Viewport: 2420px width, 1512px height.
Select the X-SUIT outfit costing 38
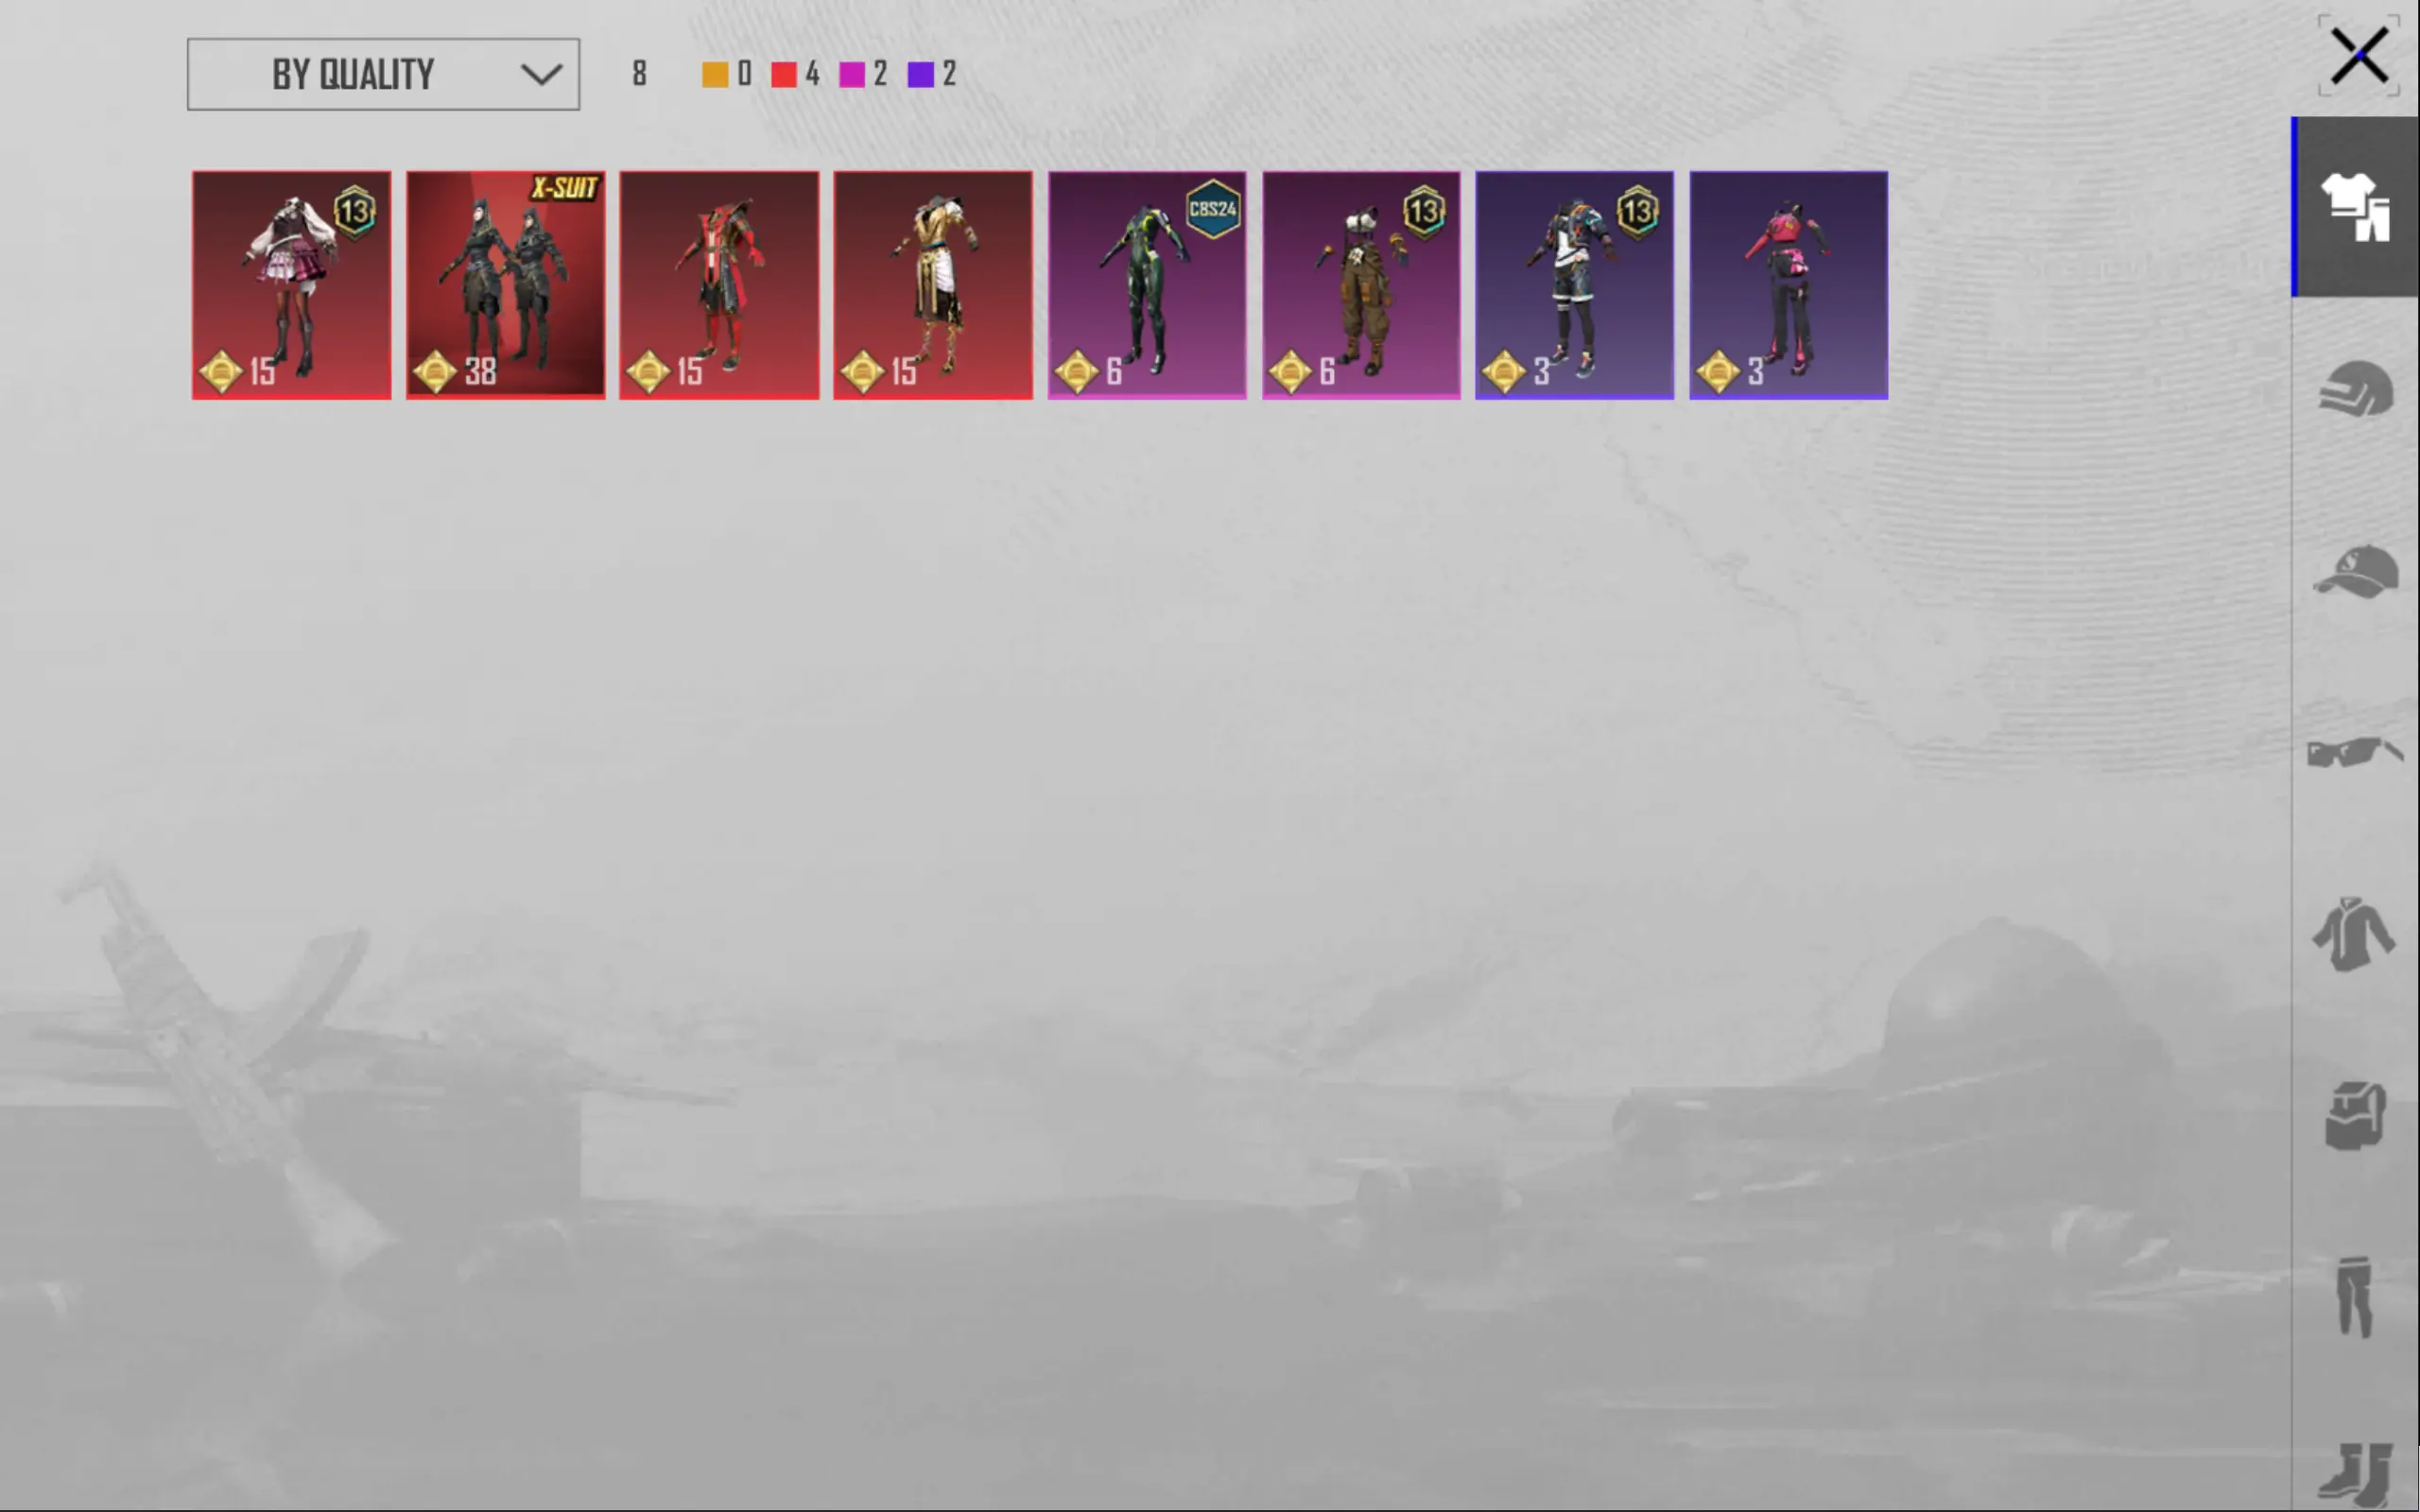pos(505,285)
